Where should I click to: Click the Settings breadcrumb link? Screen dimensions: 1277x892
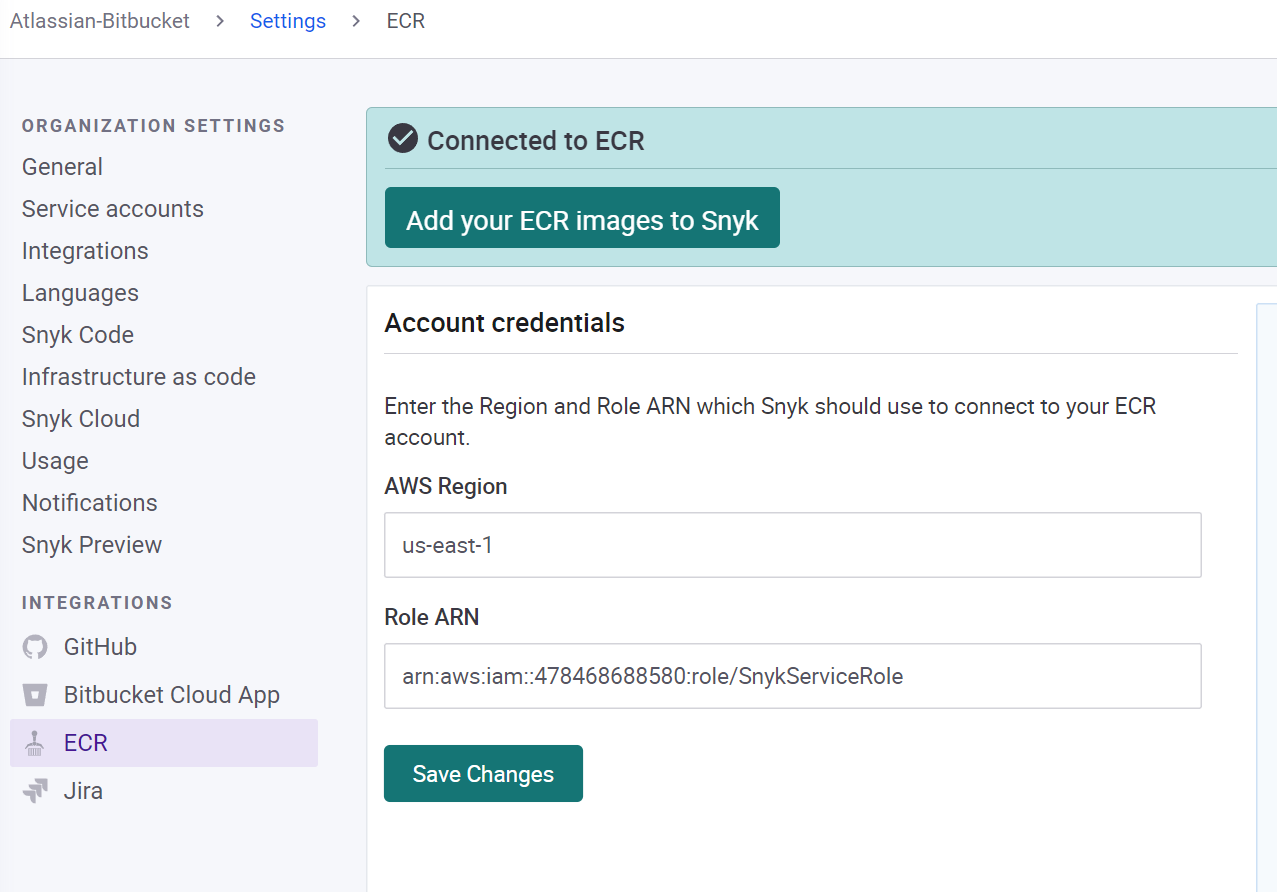[288, 21]
